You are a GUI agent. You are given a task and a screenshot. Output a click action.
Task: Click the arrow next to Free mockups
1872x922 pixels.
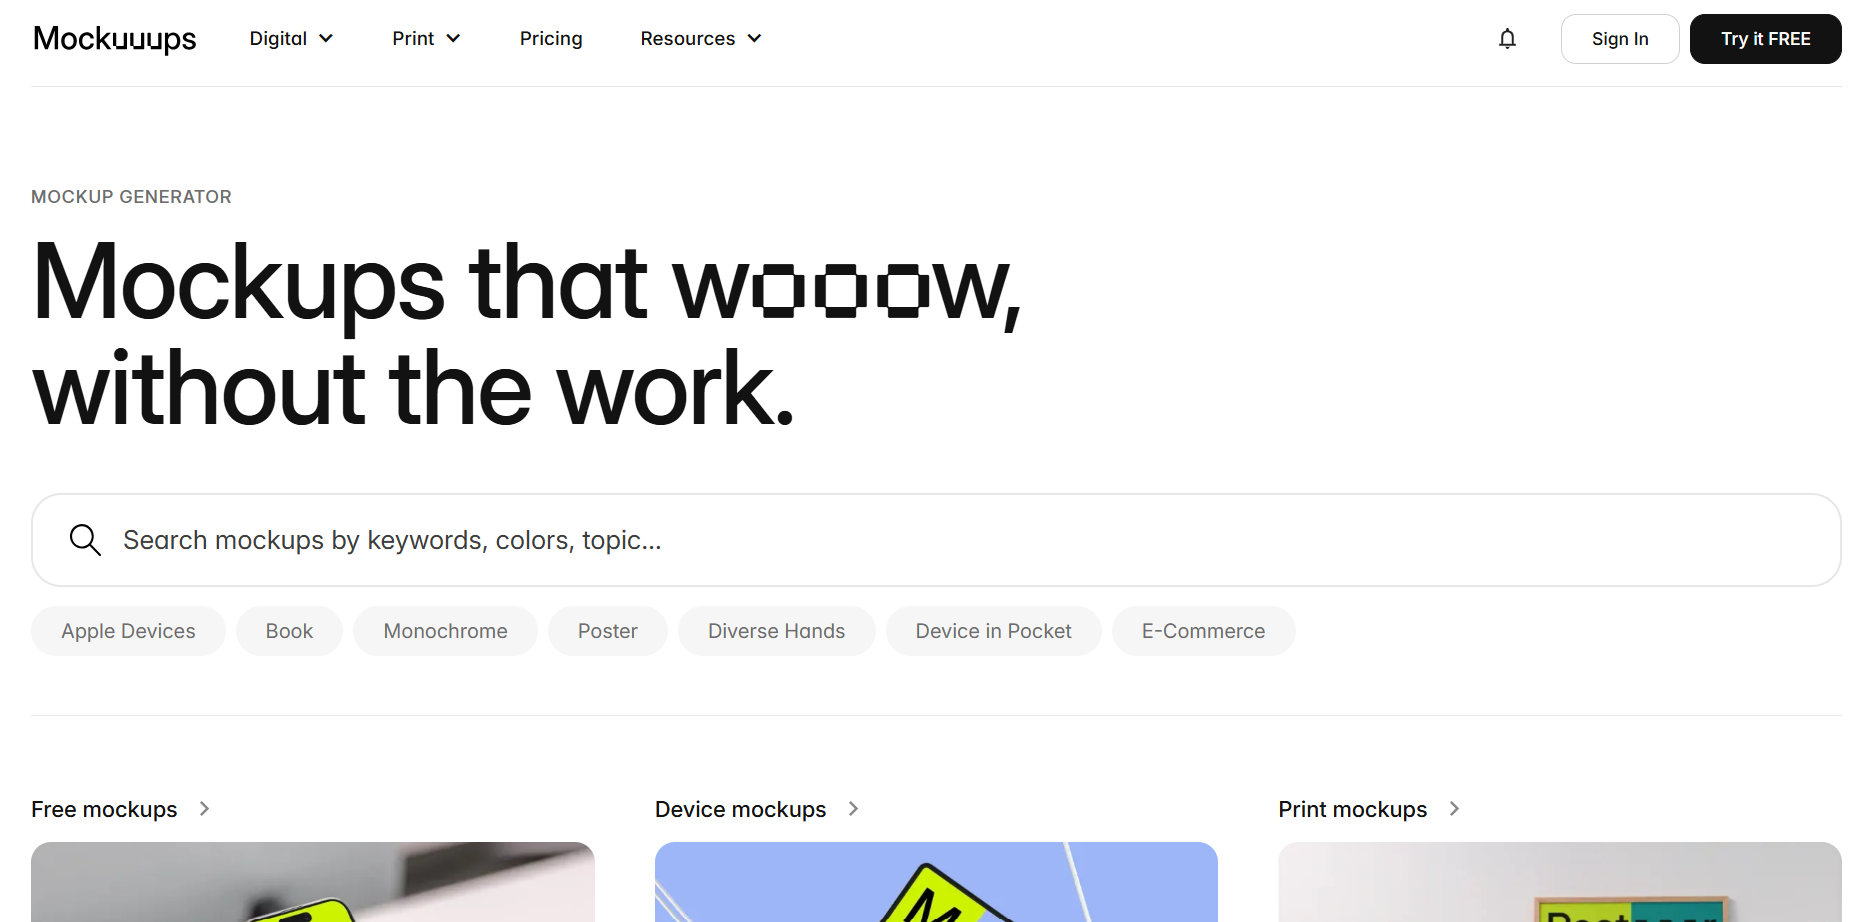point(204,809)
